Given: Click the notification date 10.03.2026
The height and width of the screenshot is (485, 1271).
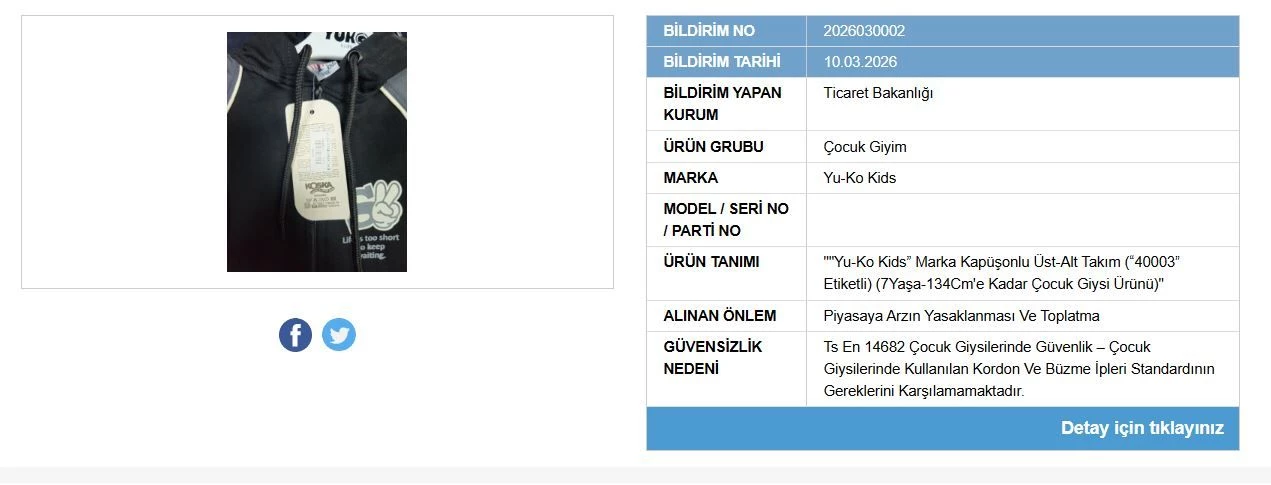Looking at the screenshot, I should [x=860, y=62].
